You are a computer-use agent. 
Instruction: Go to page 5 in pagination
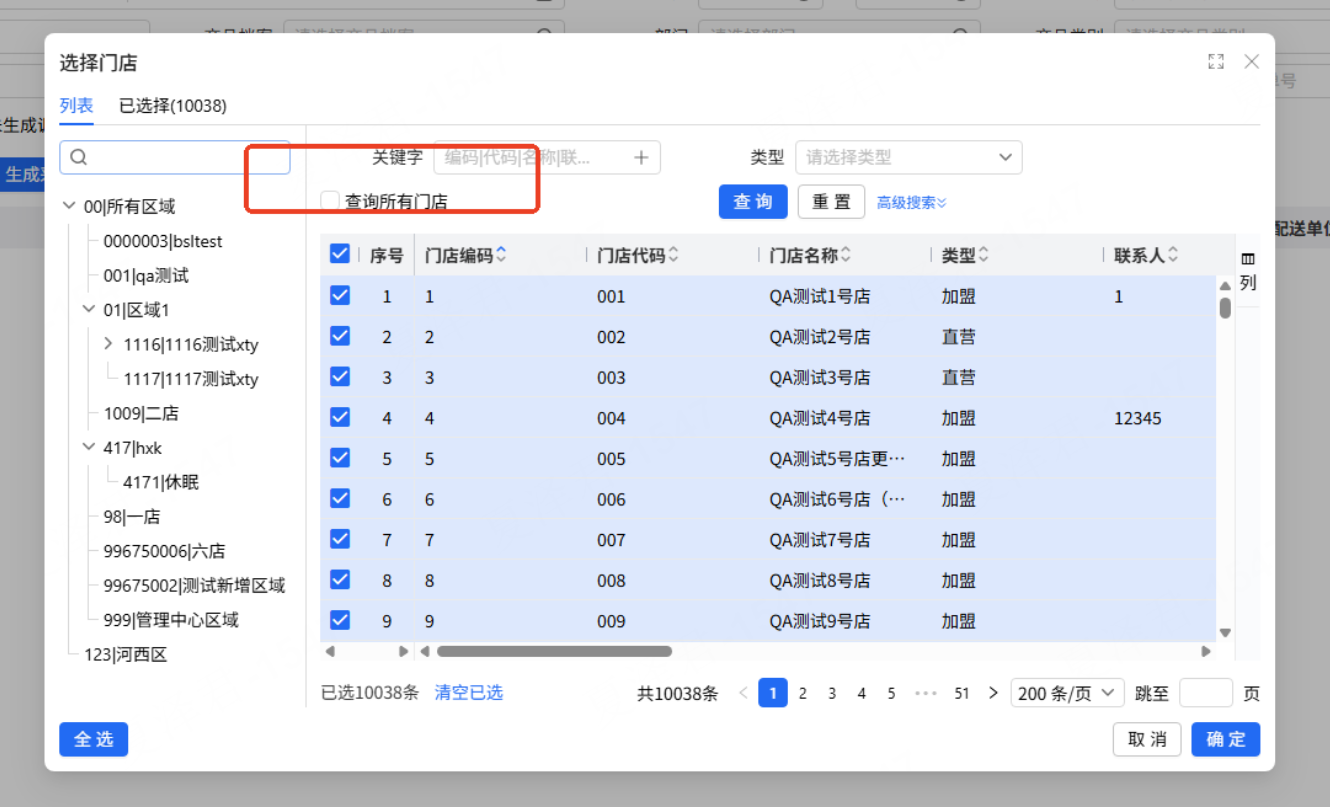tap(891, 693)
